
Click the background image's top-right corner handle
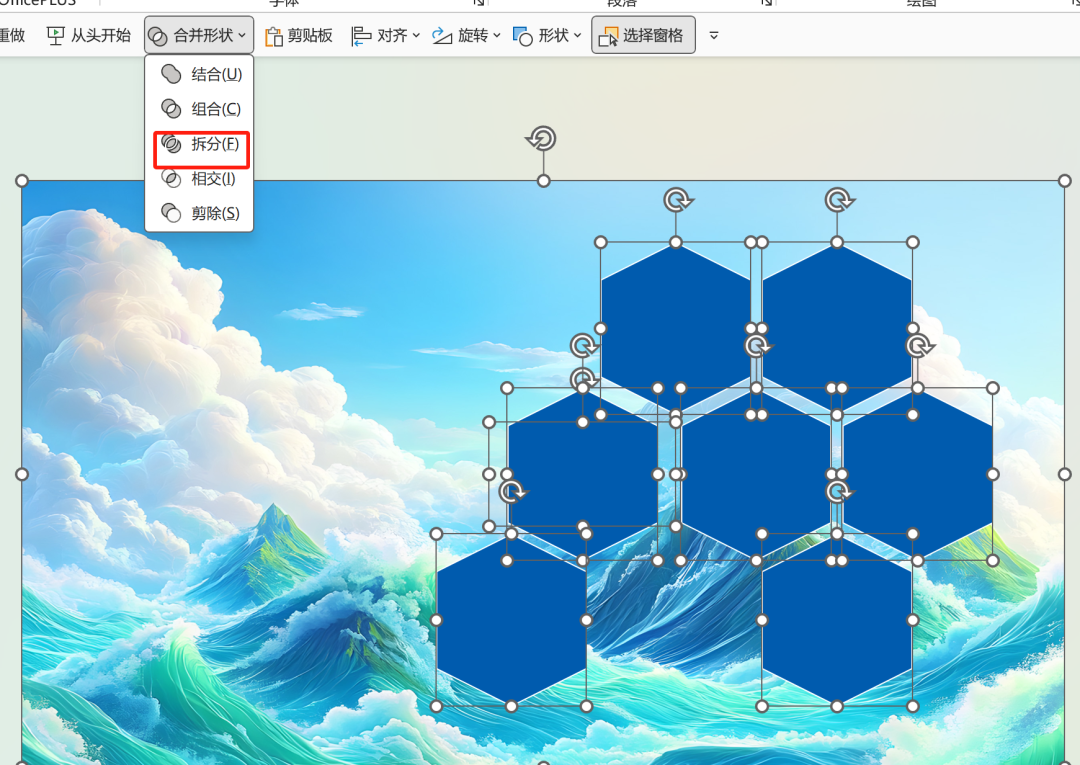click(x=1065, y=181)
